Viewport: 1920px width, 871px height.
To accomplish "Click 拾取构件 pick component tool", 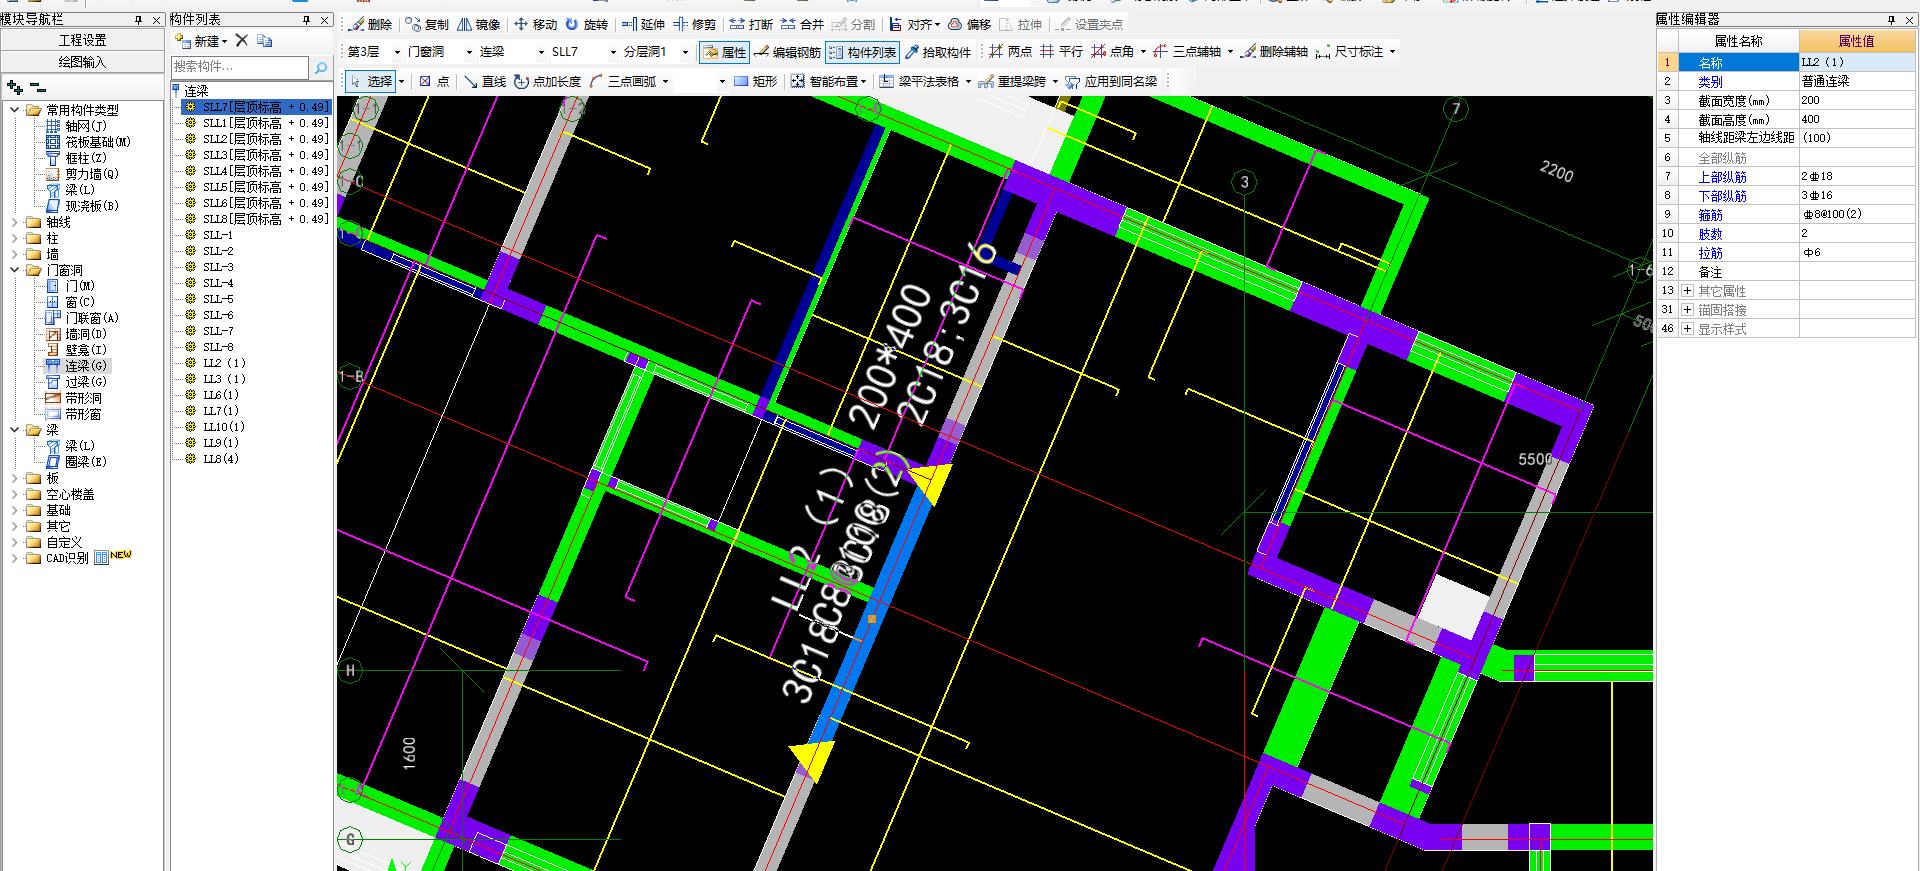I will 938,52.
